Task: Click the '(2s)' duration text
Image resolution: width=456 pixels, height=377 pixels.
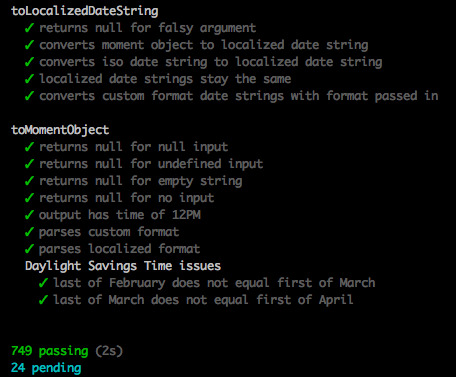Action: pos(109,351)
